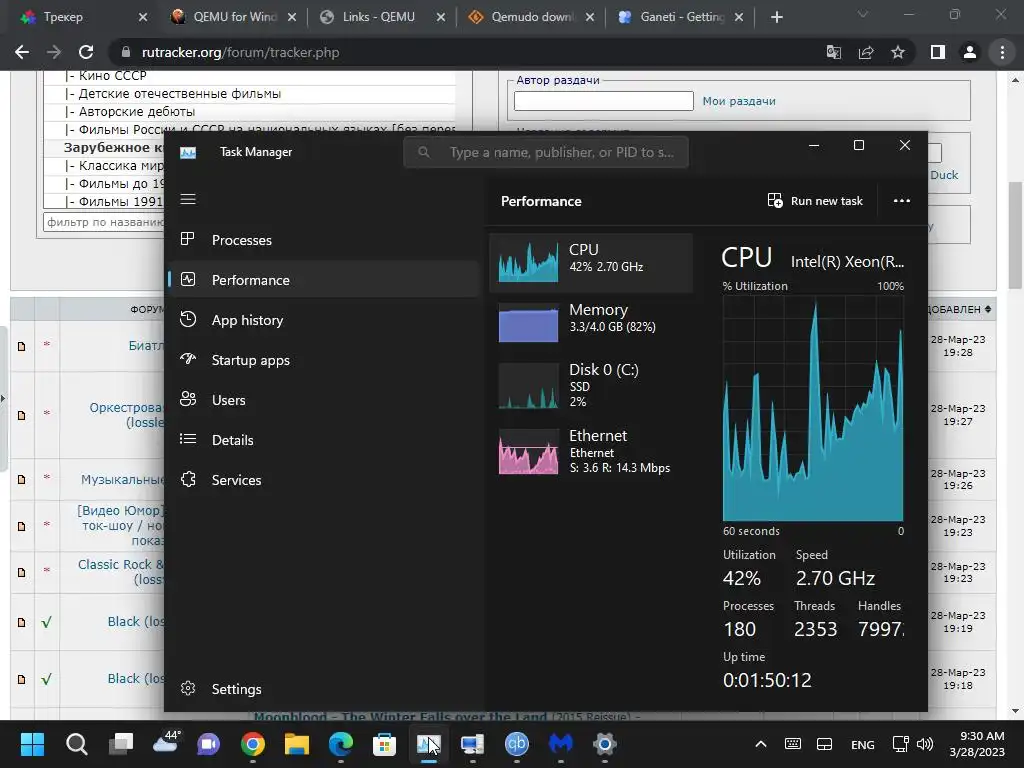Select the Performance page in Task Manager
The height and width of the screenshot is (768, 1024).
pyautogui.click(x=324, y=280)
